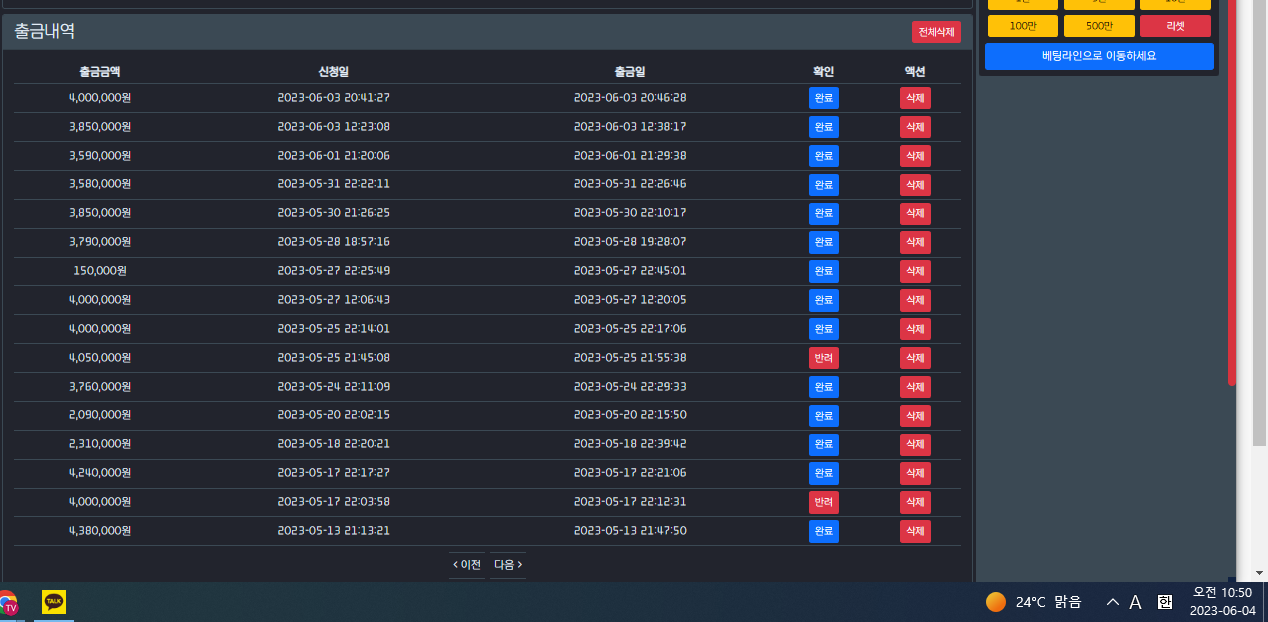Go to previous page with 이전
The width and height of the screenshot is (1268, 622).
click(467, 565)
